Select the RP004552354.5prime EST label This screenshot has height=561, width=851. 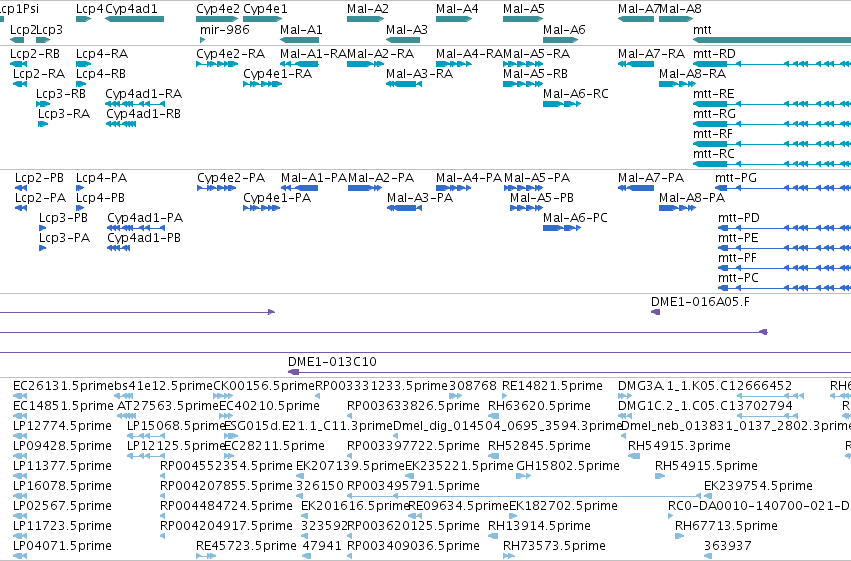coord(226,466)
